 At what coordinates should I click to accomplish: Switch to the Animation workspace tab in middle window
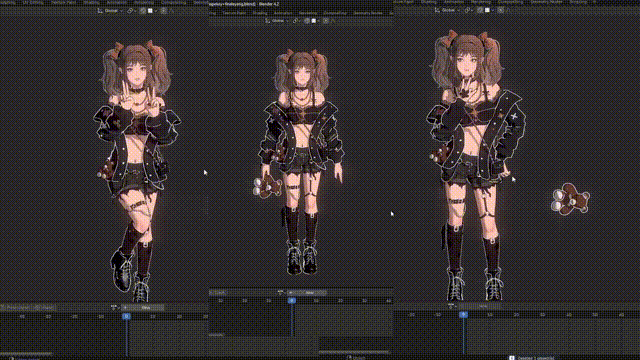coord(283,13)
